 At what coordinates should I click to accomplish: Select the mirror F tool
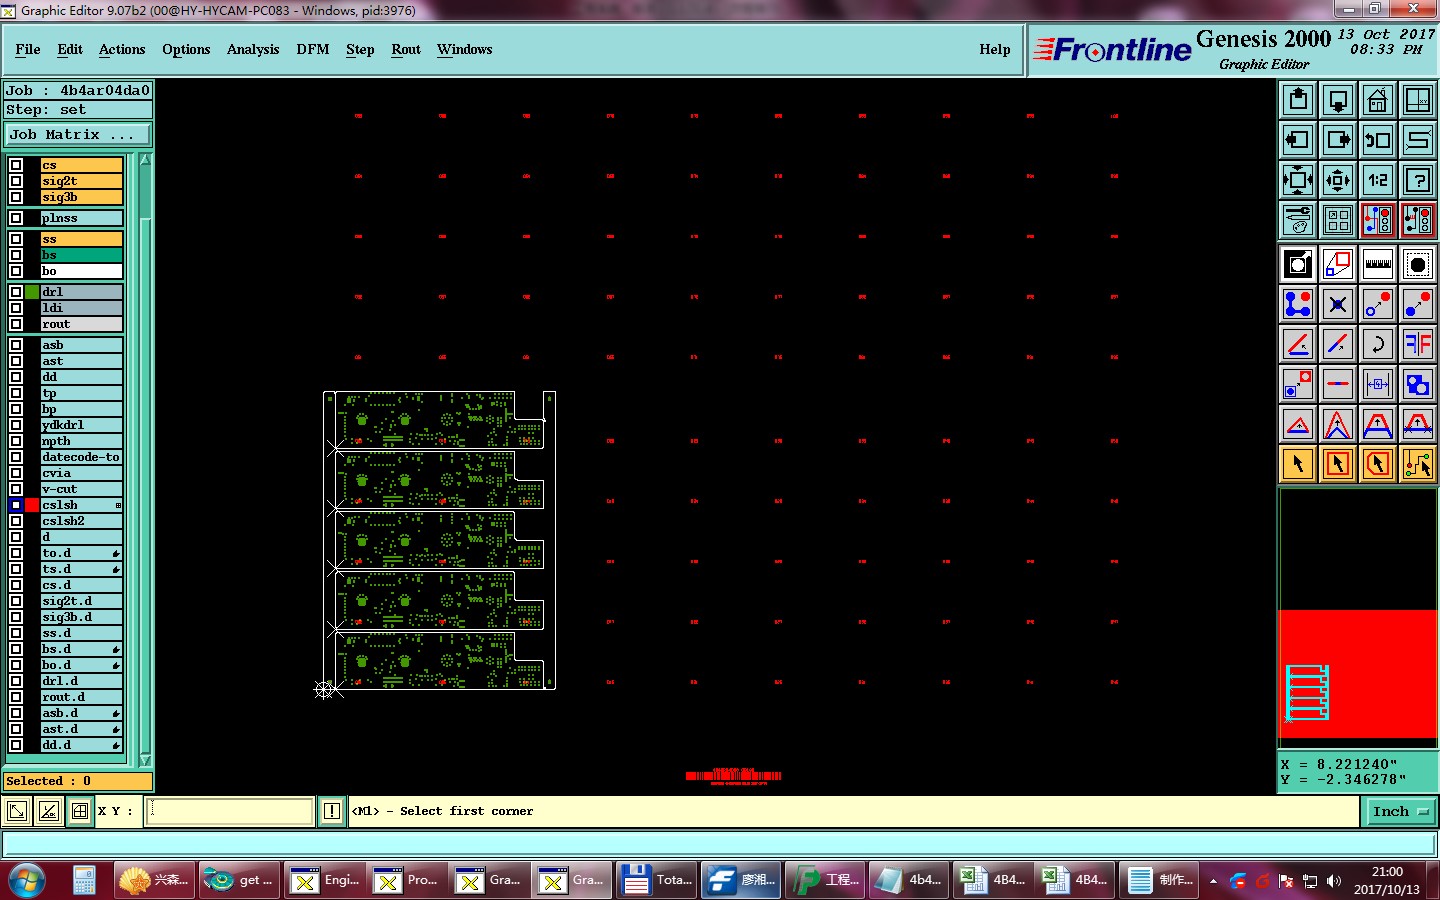tap(1418, 344)
